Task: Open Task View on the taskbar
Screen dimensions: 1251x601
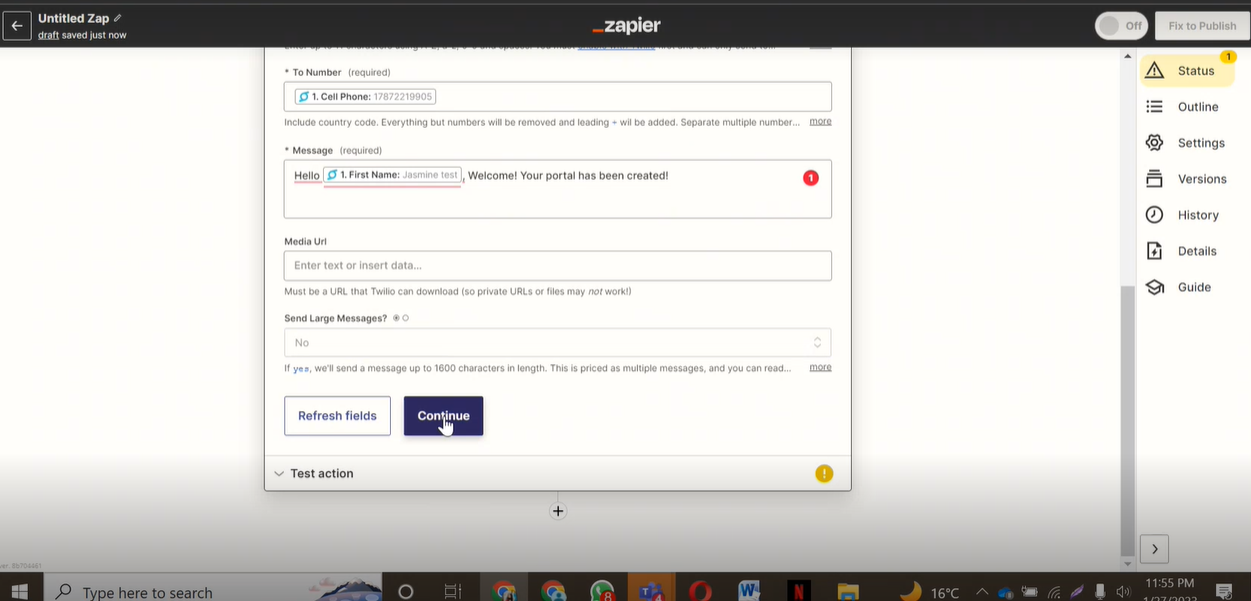Action: pos(452,591)
